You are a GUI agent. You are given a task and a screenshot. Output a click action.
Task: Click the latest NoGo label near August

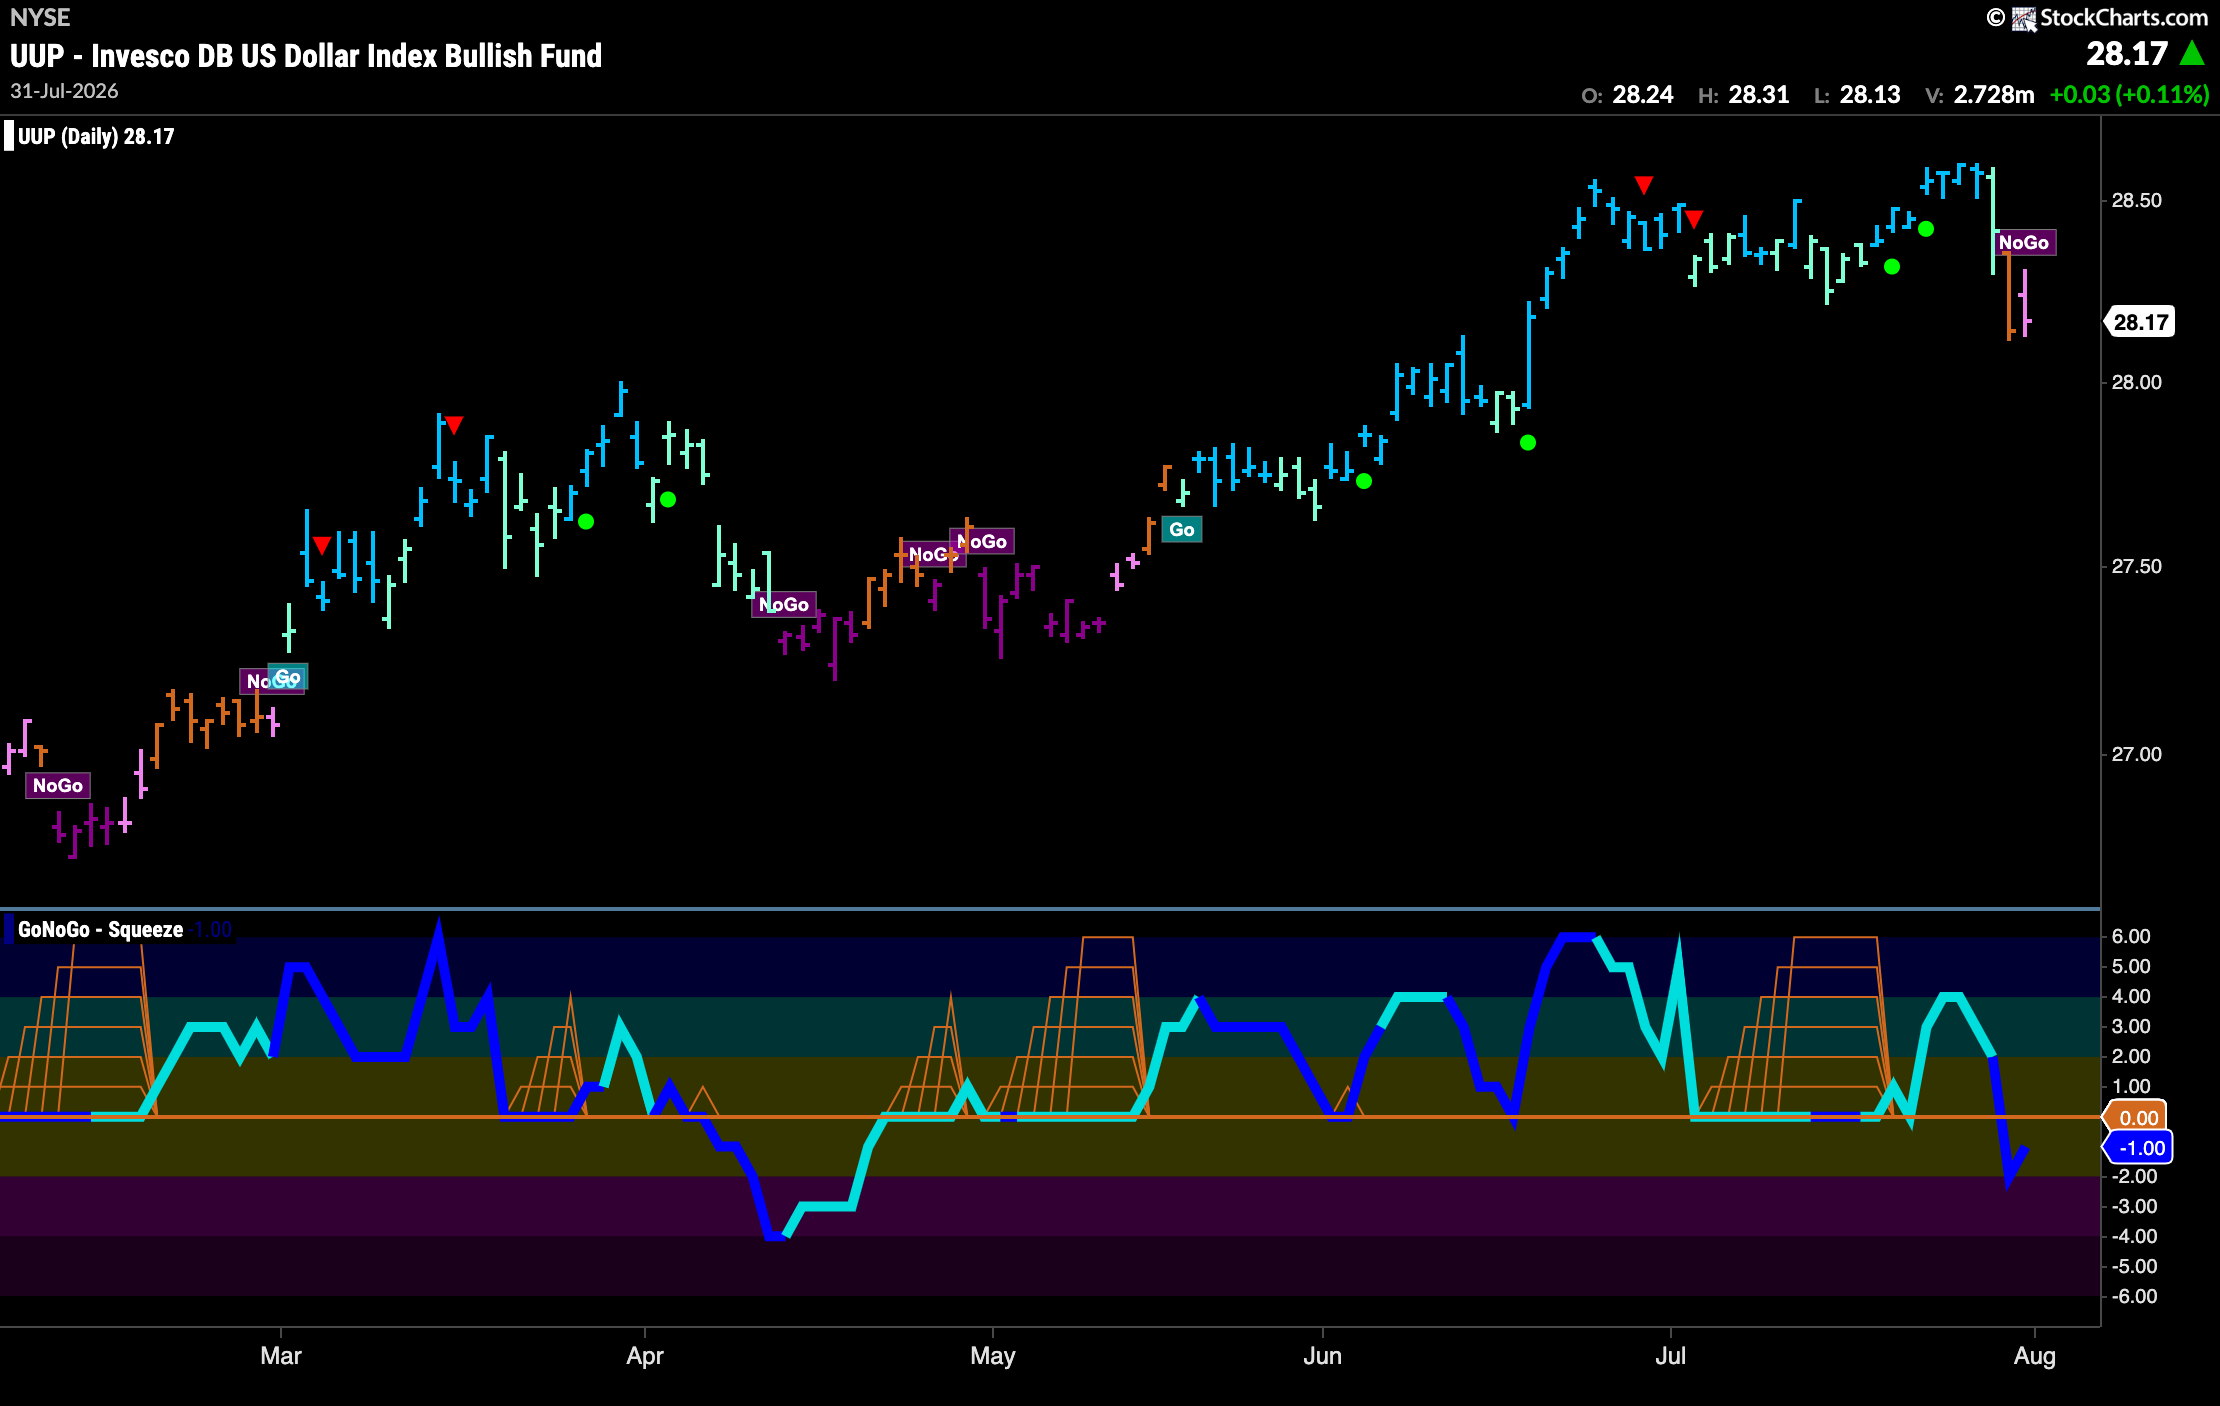(2024, 242)
